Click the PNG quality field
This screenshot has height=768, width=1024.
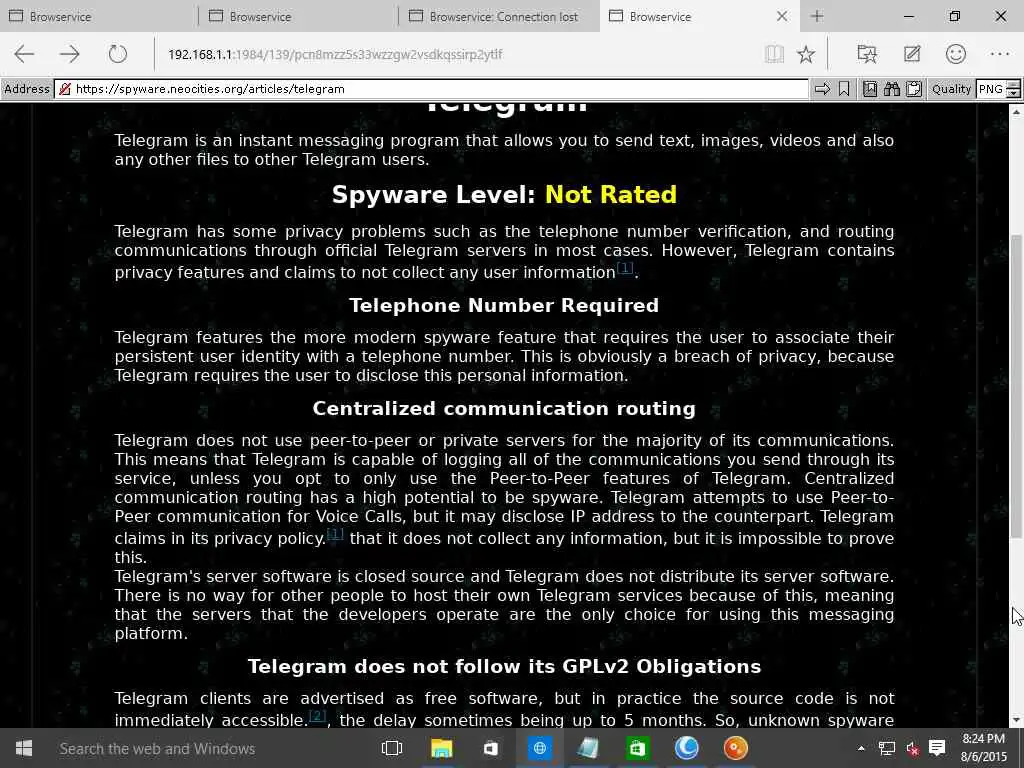coord(991,89)
